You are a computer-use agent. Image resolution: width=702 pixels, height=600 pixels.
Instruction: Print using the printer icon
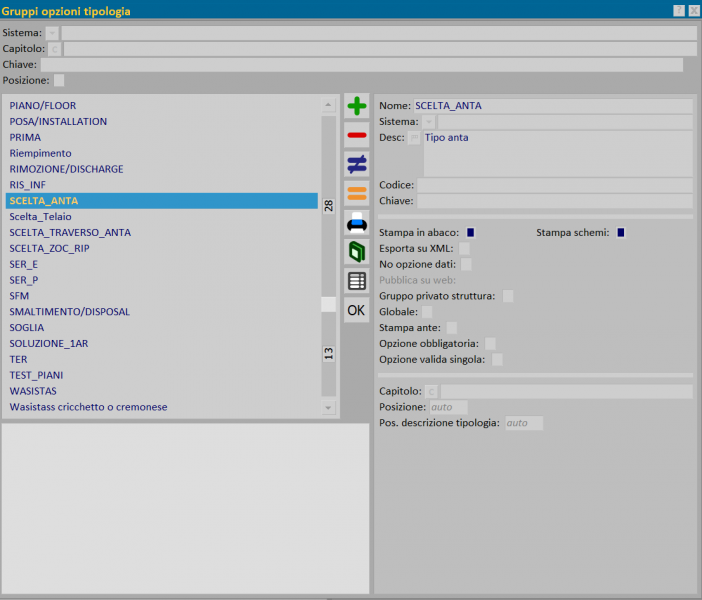(356, 223)
